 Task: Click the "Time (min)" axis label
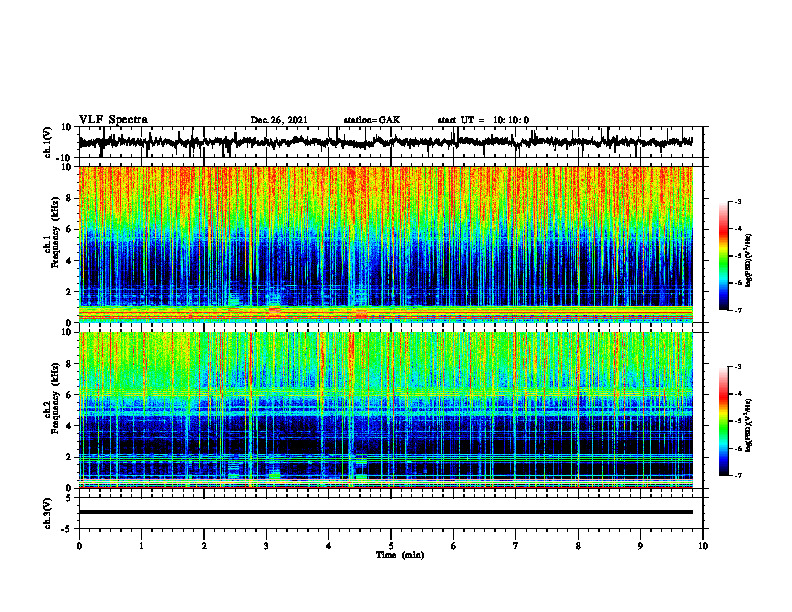[400, 555]
